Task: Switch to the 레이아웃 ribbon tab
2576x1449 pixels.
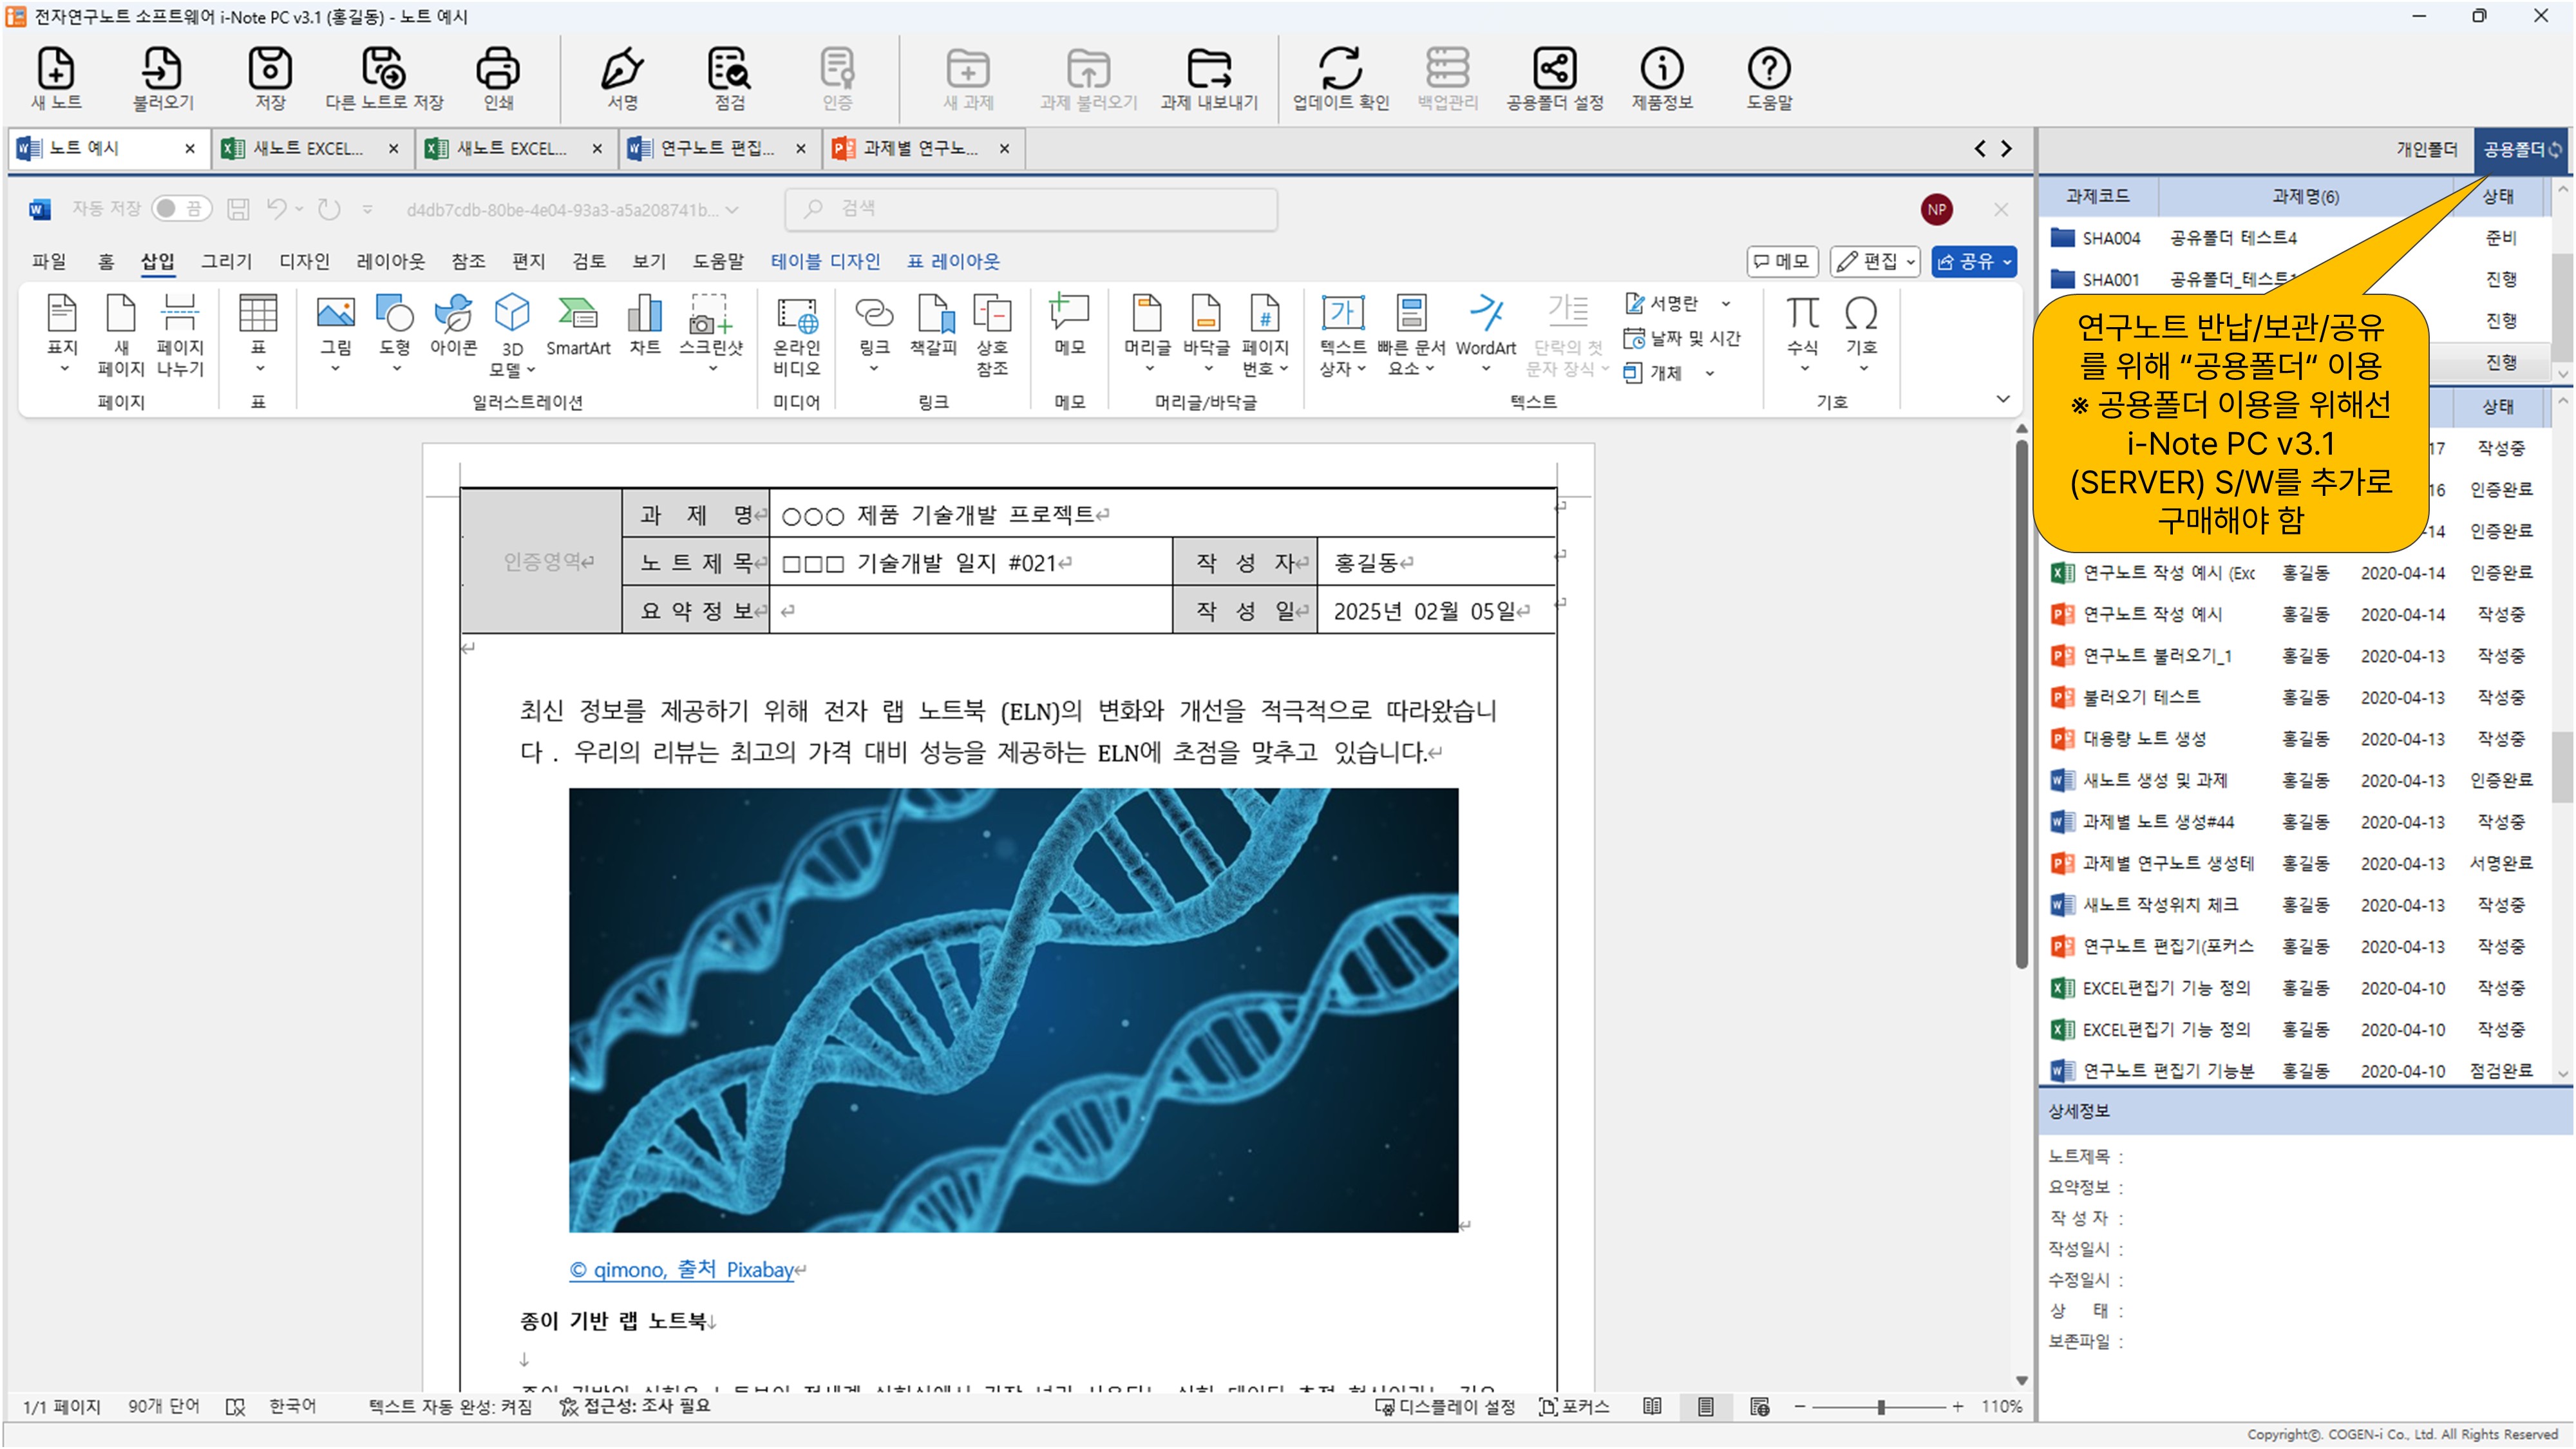Action: (390, 262)
